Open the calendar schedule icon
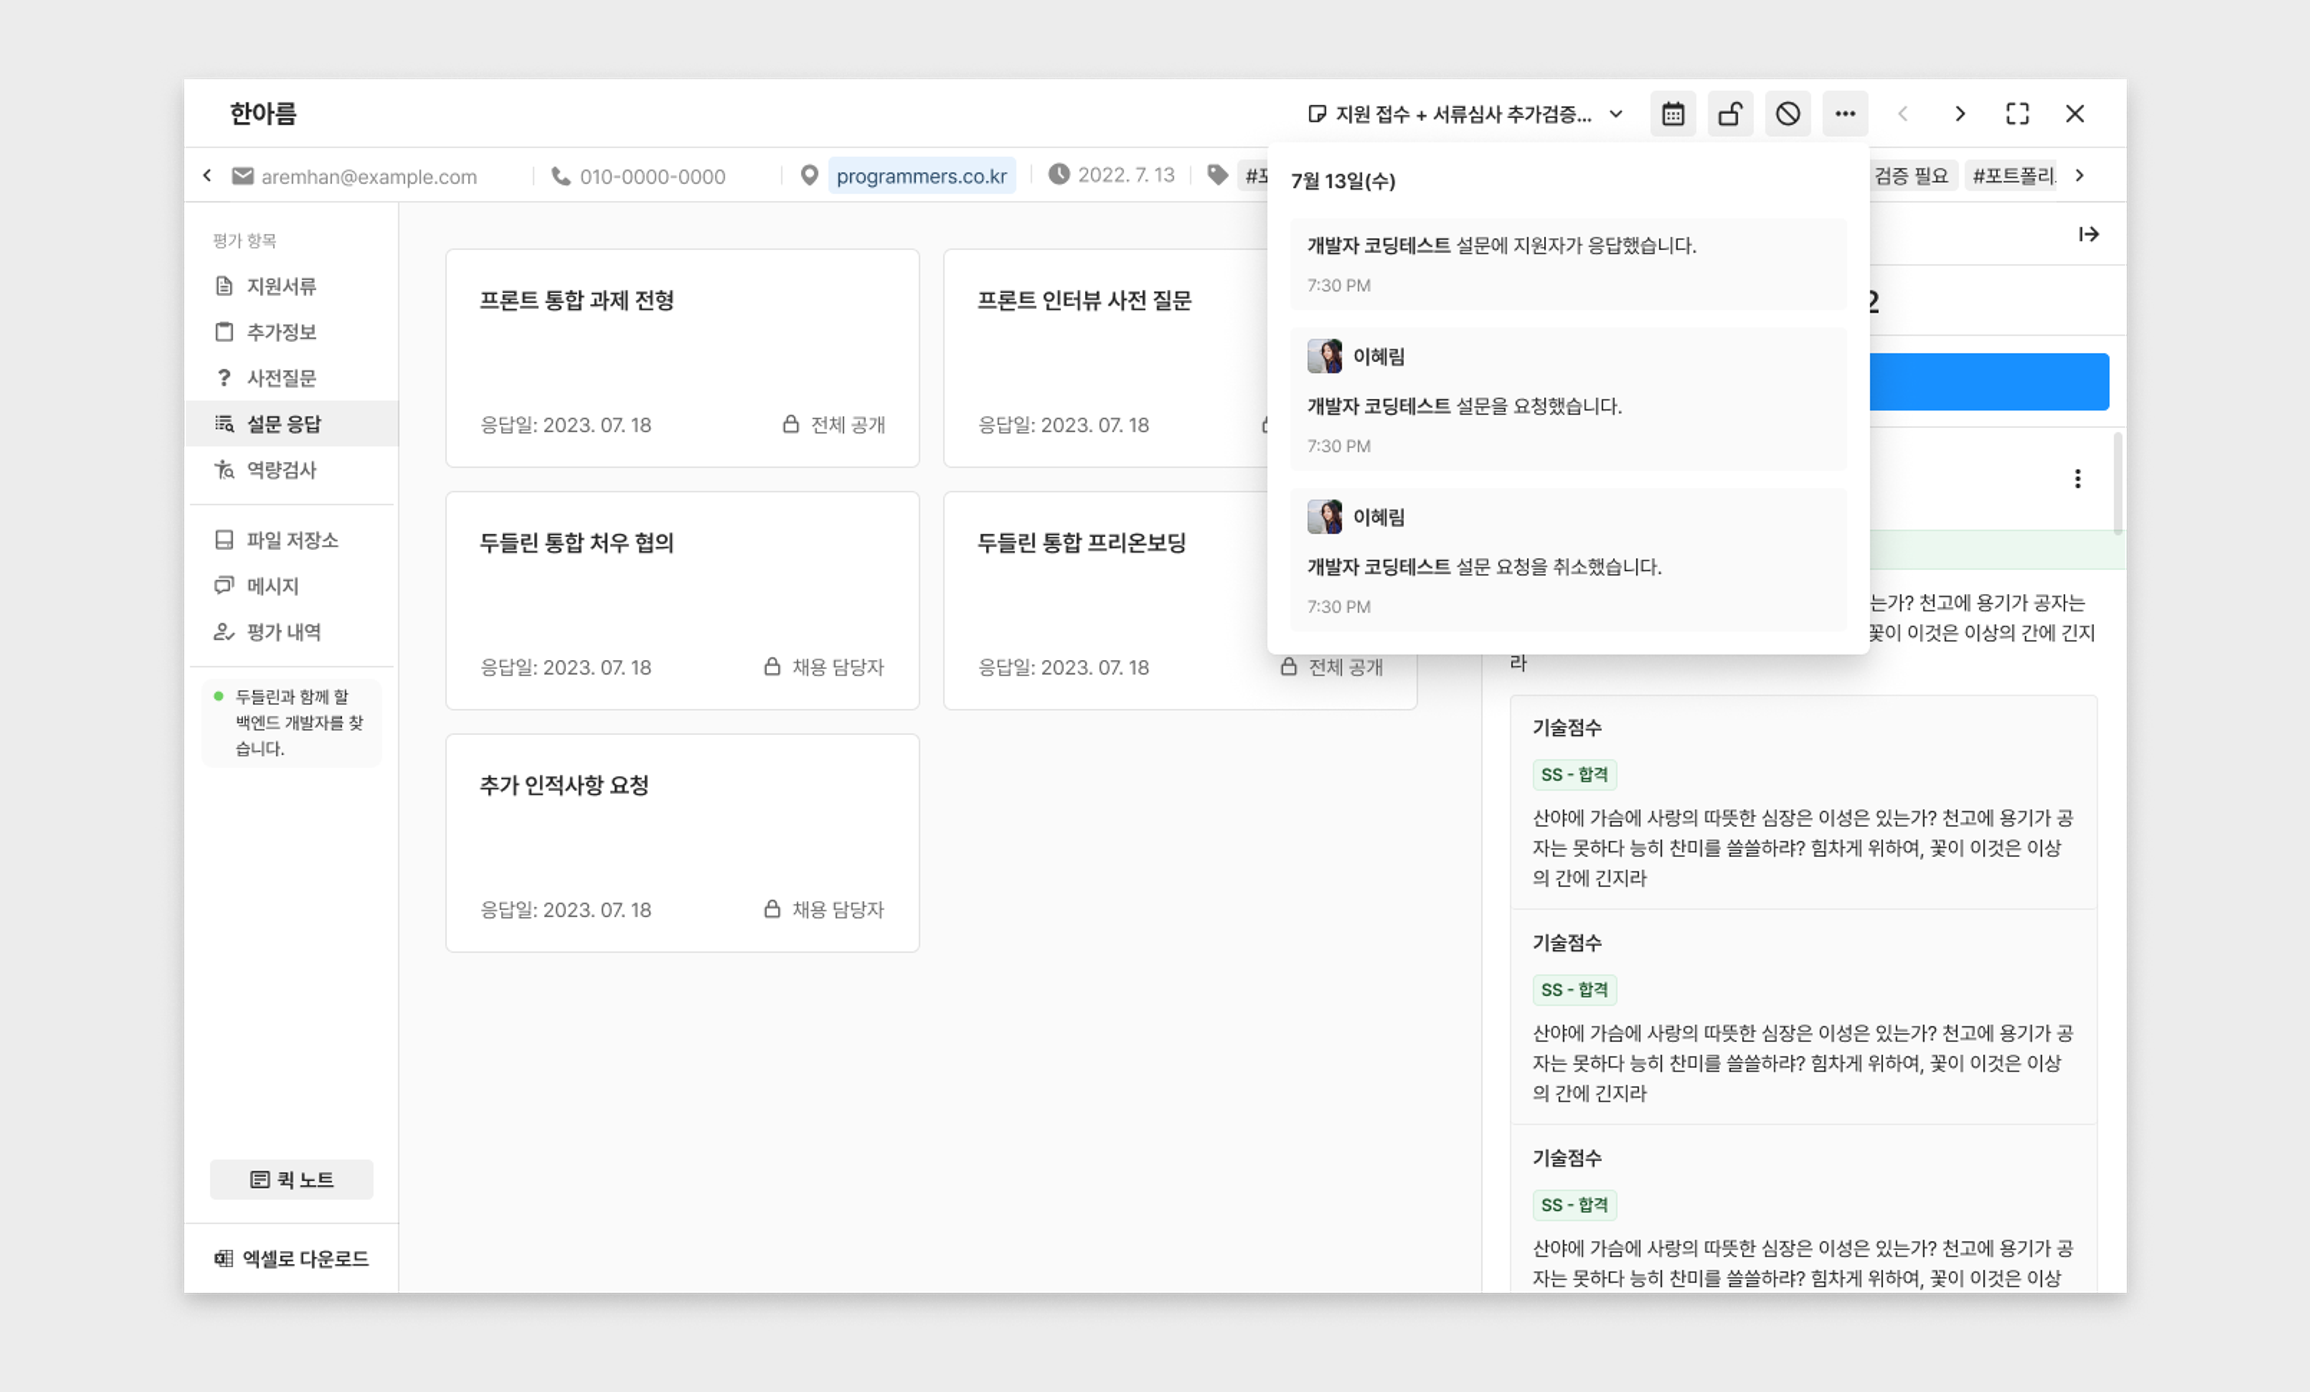This screenshot has height=1392, width=2310. (x=1673, y=114)
